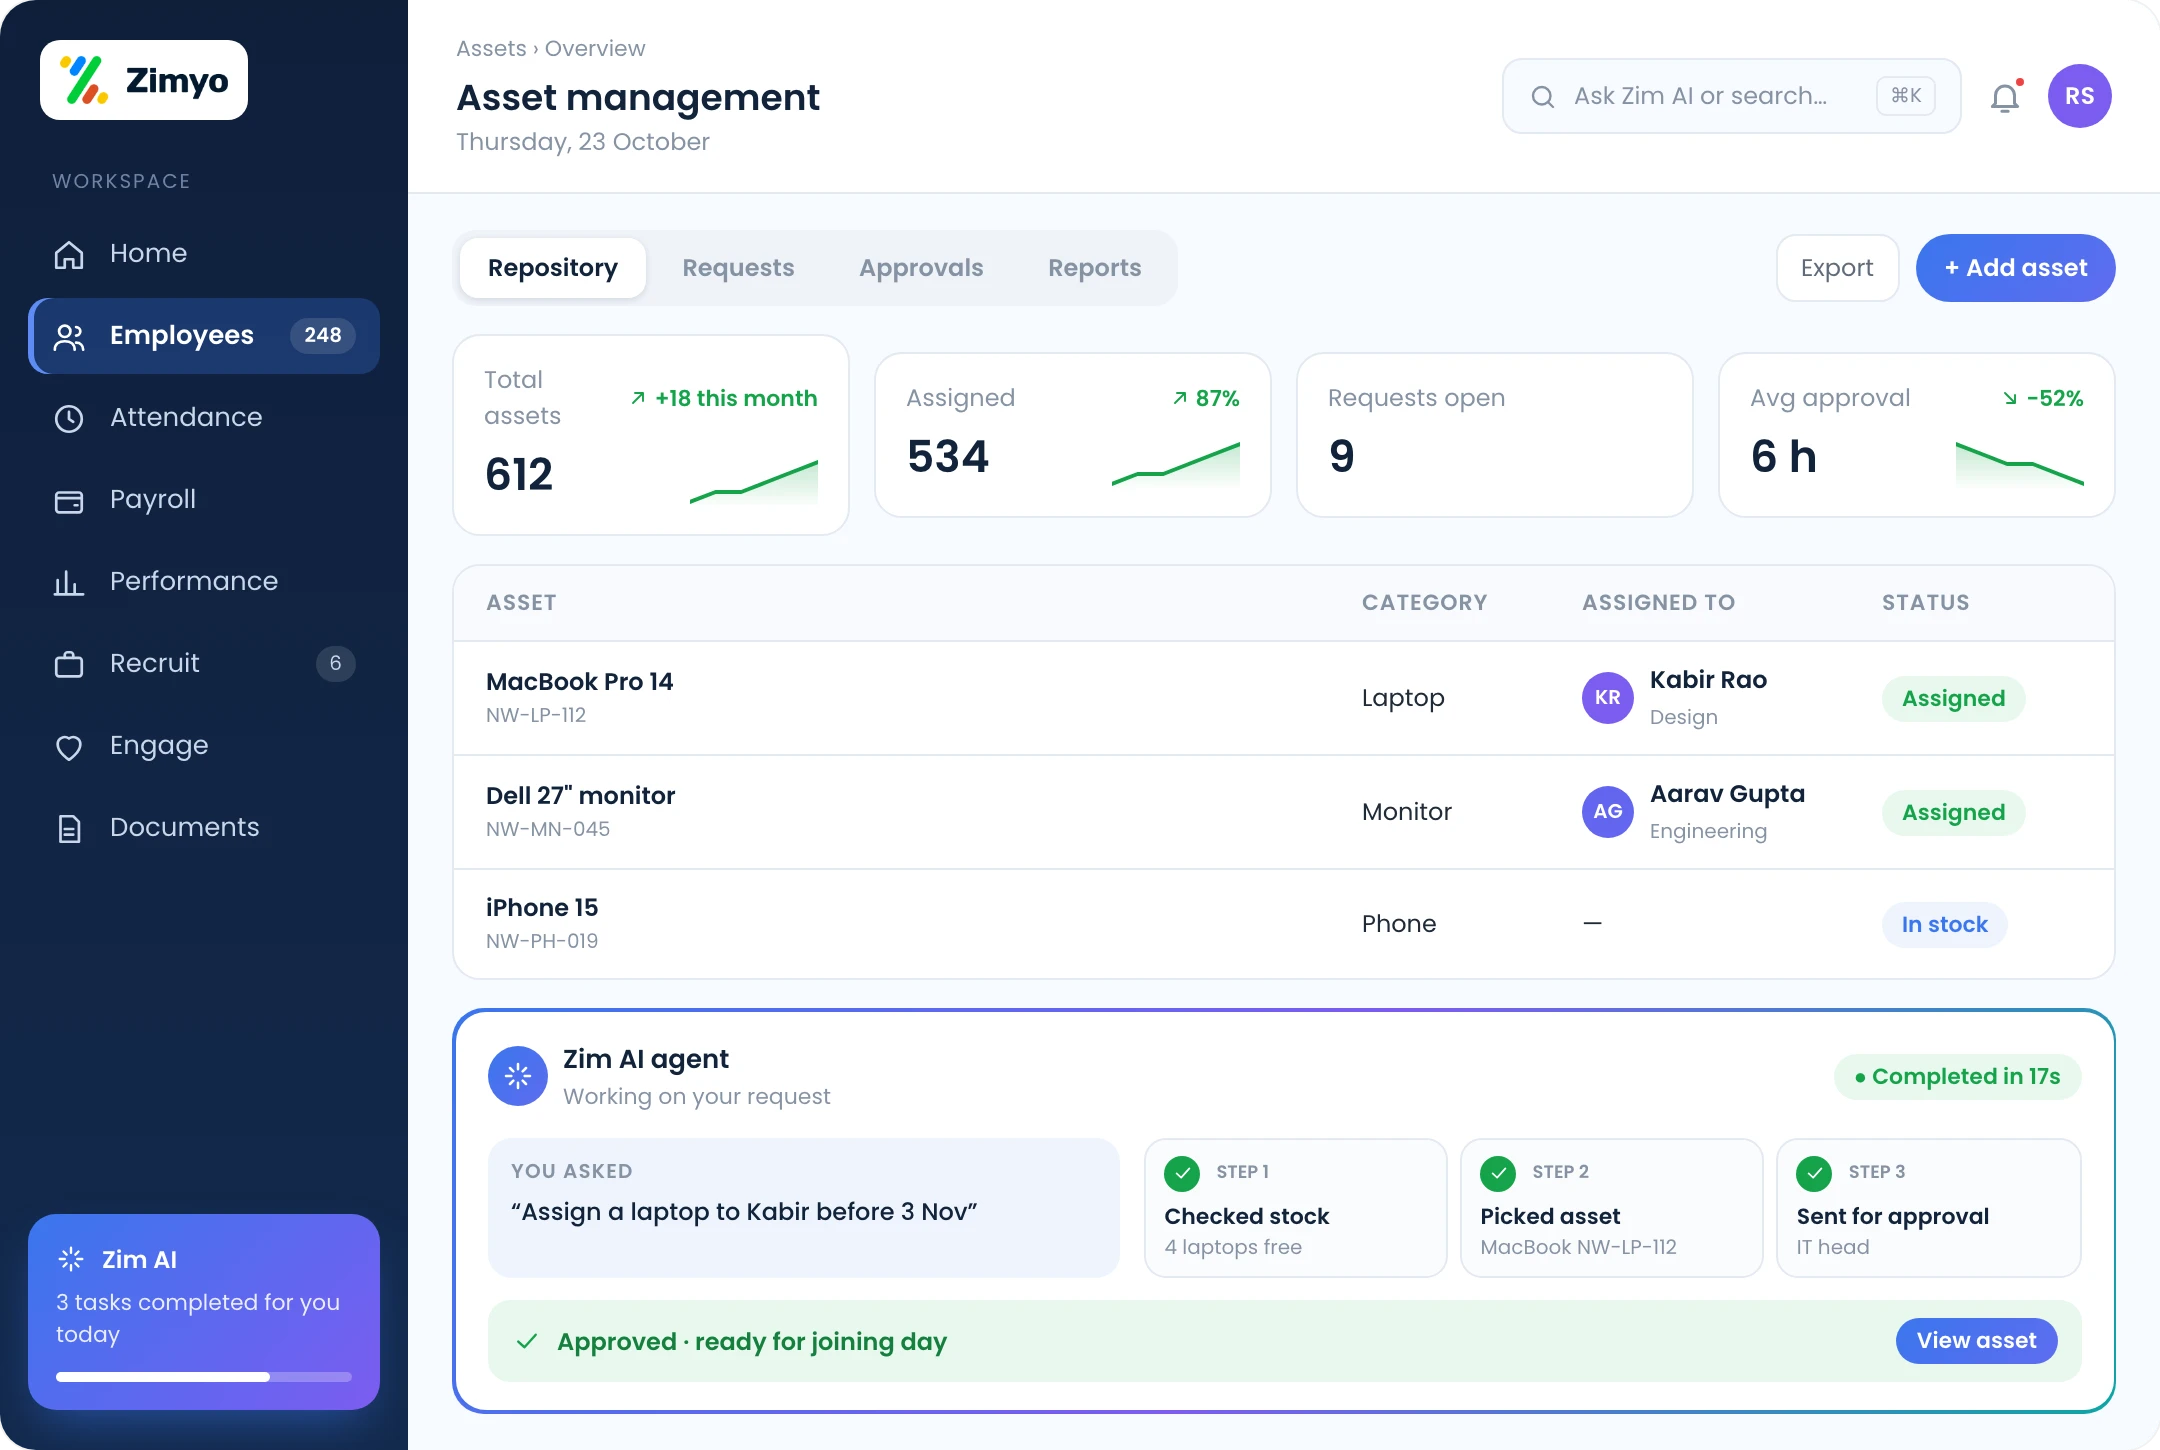Click the Assets breadcrumb link
2160x1450 pixels.
[x=491, y=48]
